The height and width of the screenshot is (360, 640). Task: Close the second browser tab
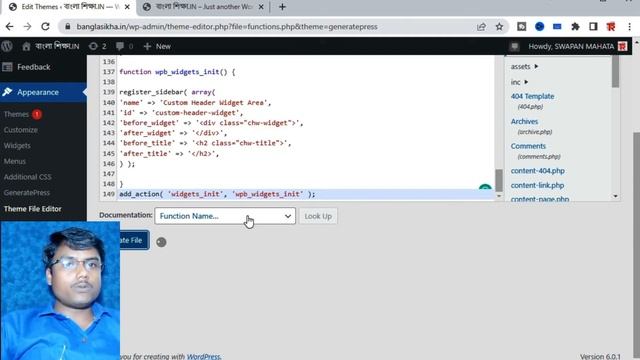261,7
